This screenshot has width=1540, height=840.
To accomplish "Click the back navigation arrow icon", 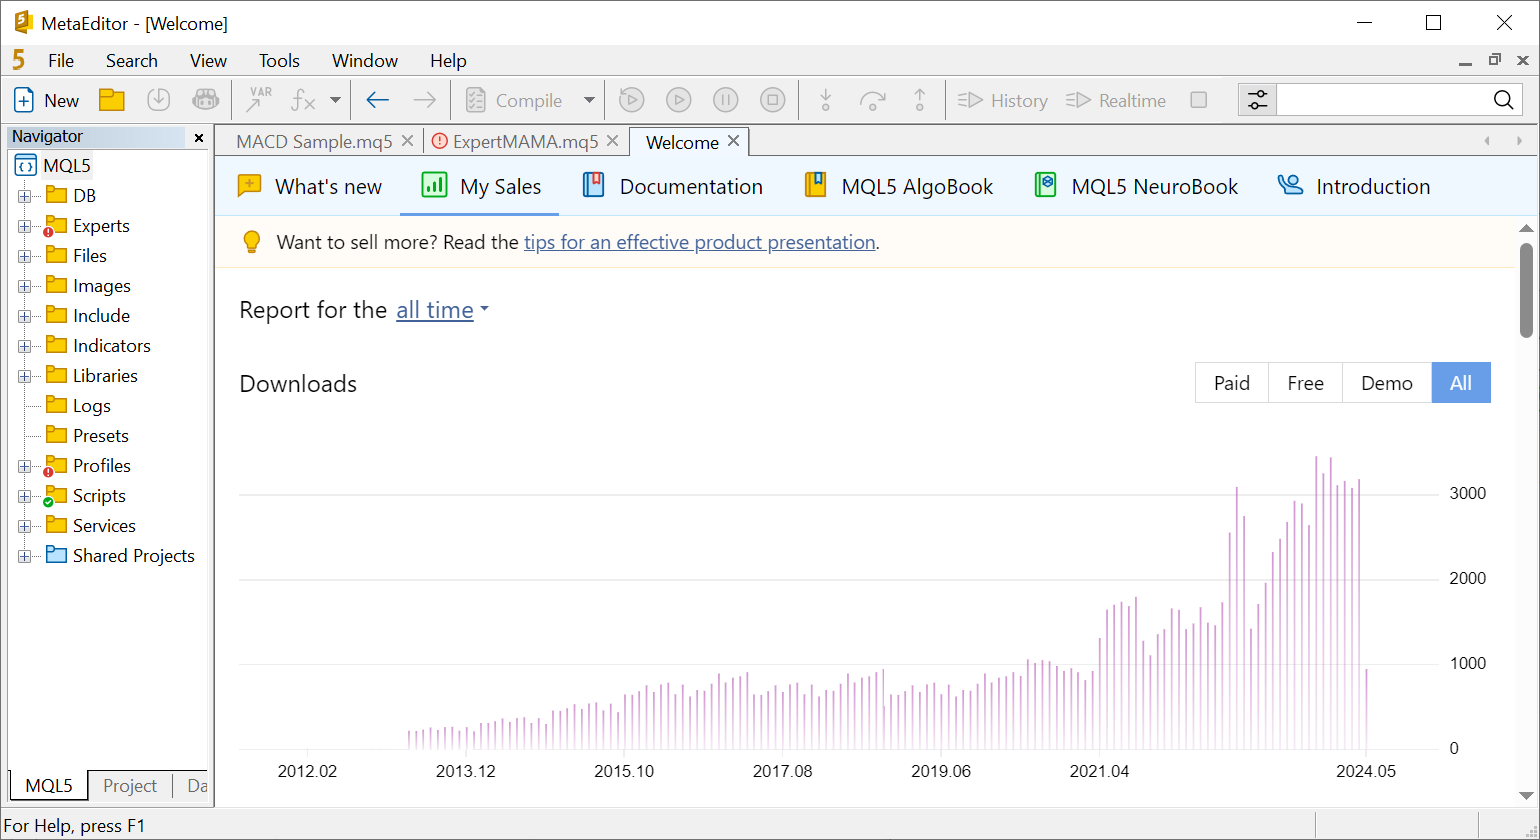I will [x=377, y=100].
